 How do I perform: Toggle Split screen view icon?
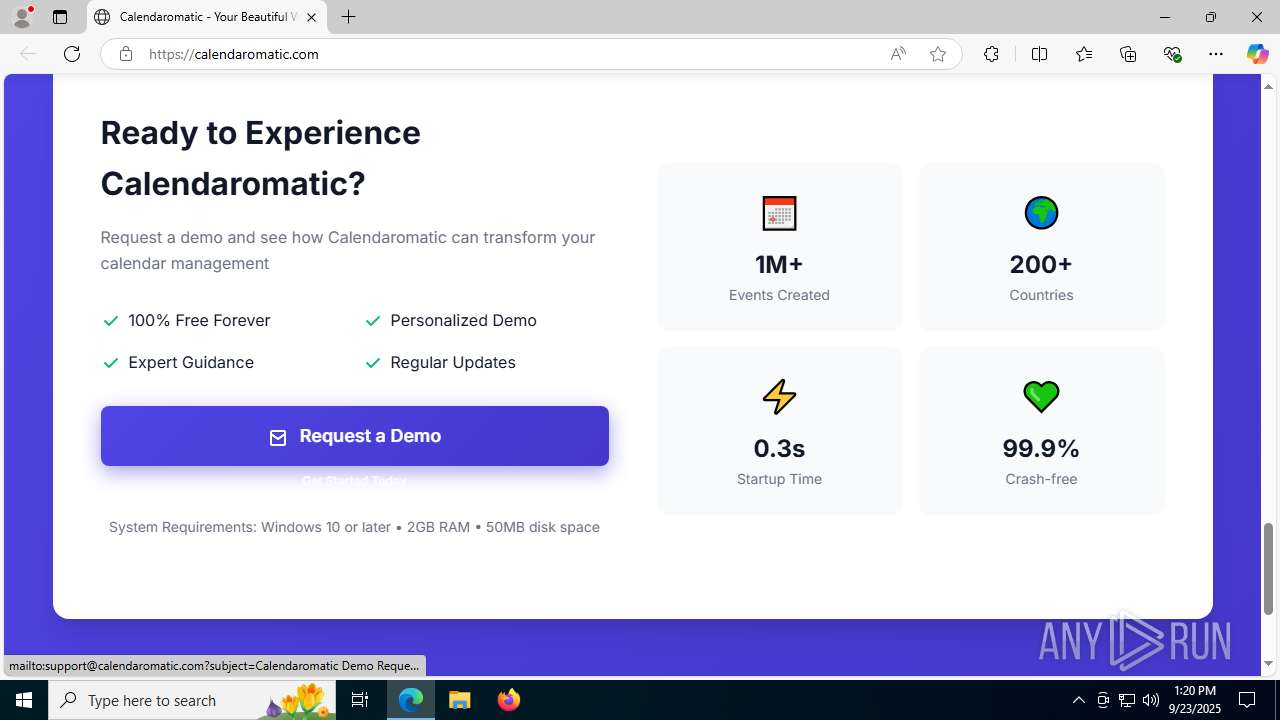[x=1039, y=54]
